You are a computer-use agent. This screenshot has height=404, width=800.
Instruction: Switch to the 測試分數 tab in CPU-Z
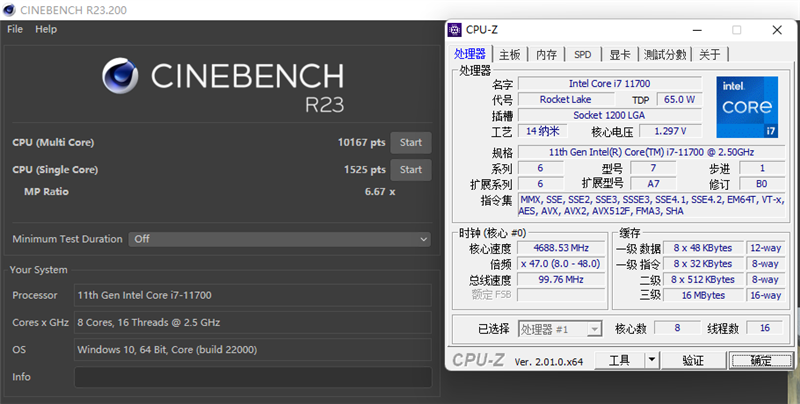(x=665, y=55)
